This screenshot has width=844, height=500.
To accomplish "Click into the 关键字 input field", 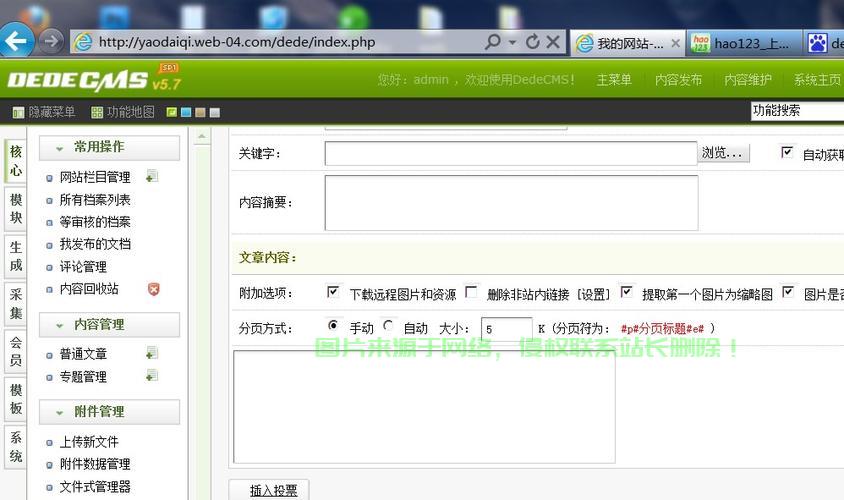I will coord(511,153).
